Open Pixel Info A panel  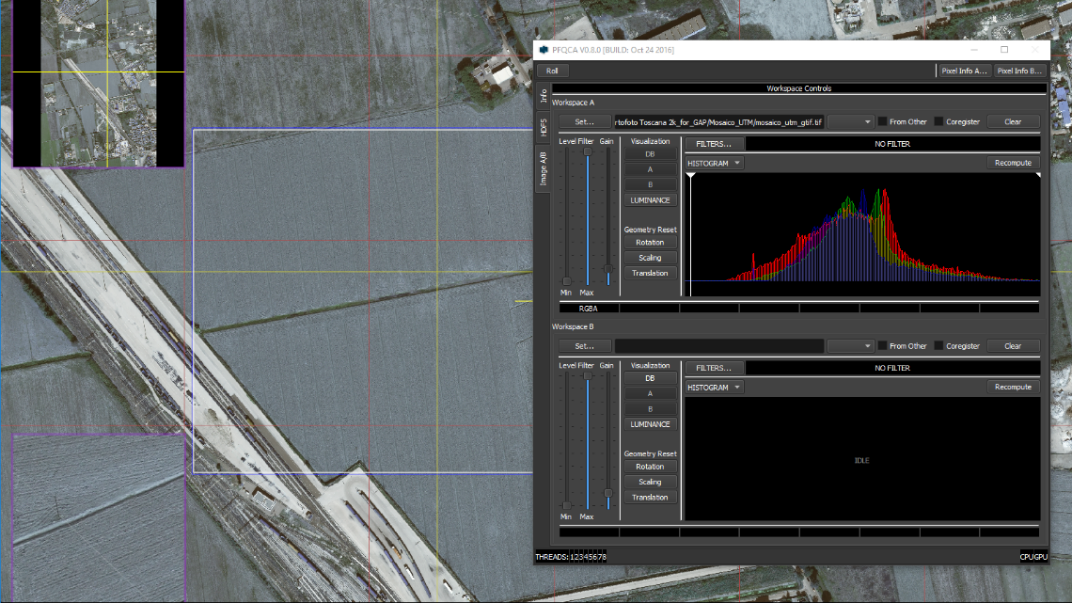coord(963,71)
